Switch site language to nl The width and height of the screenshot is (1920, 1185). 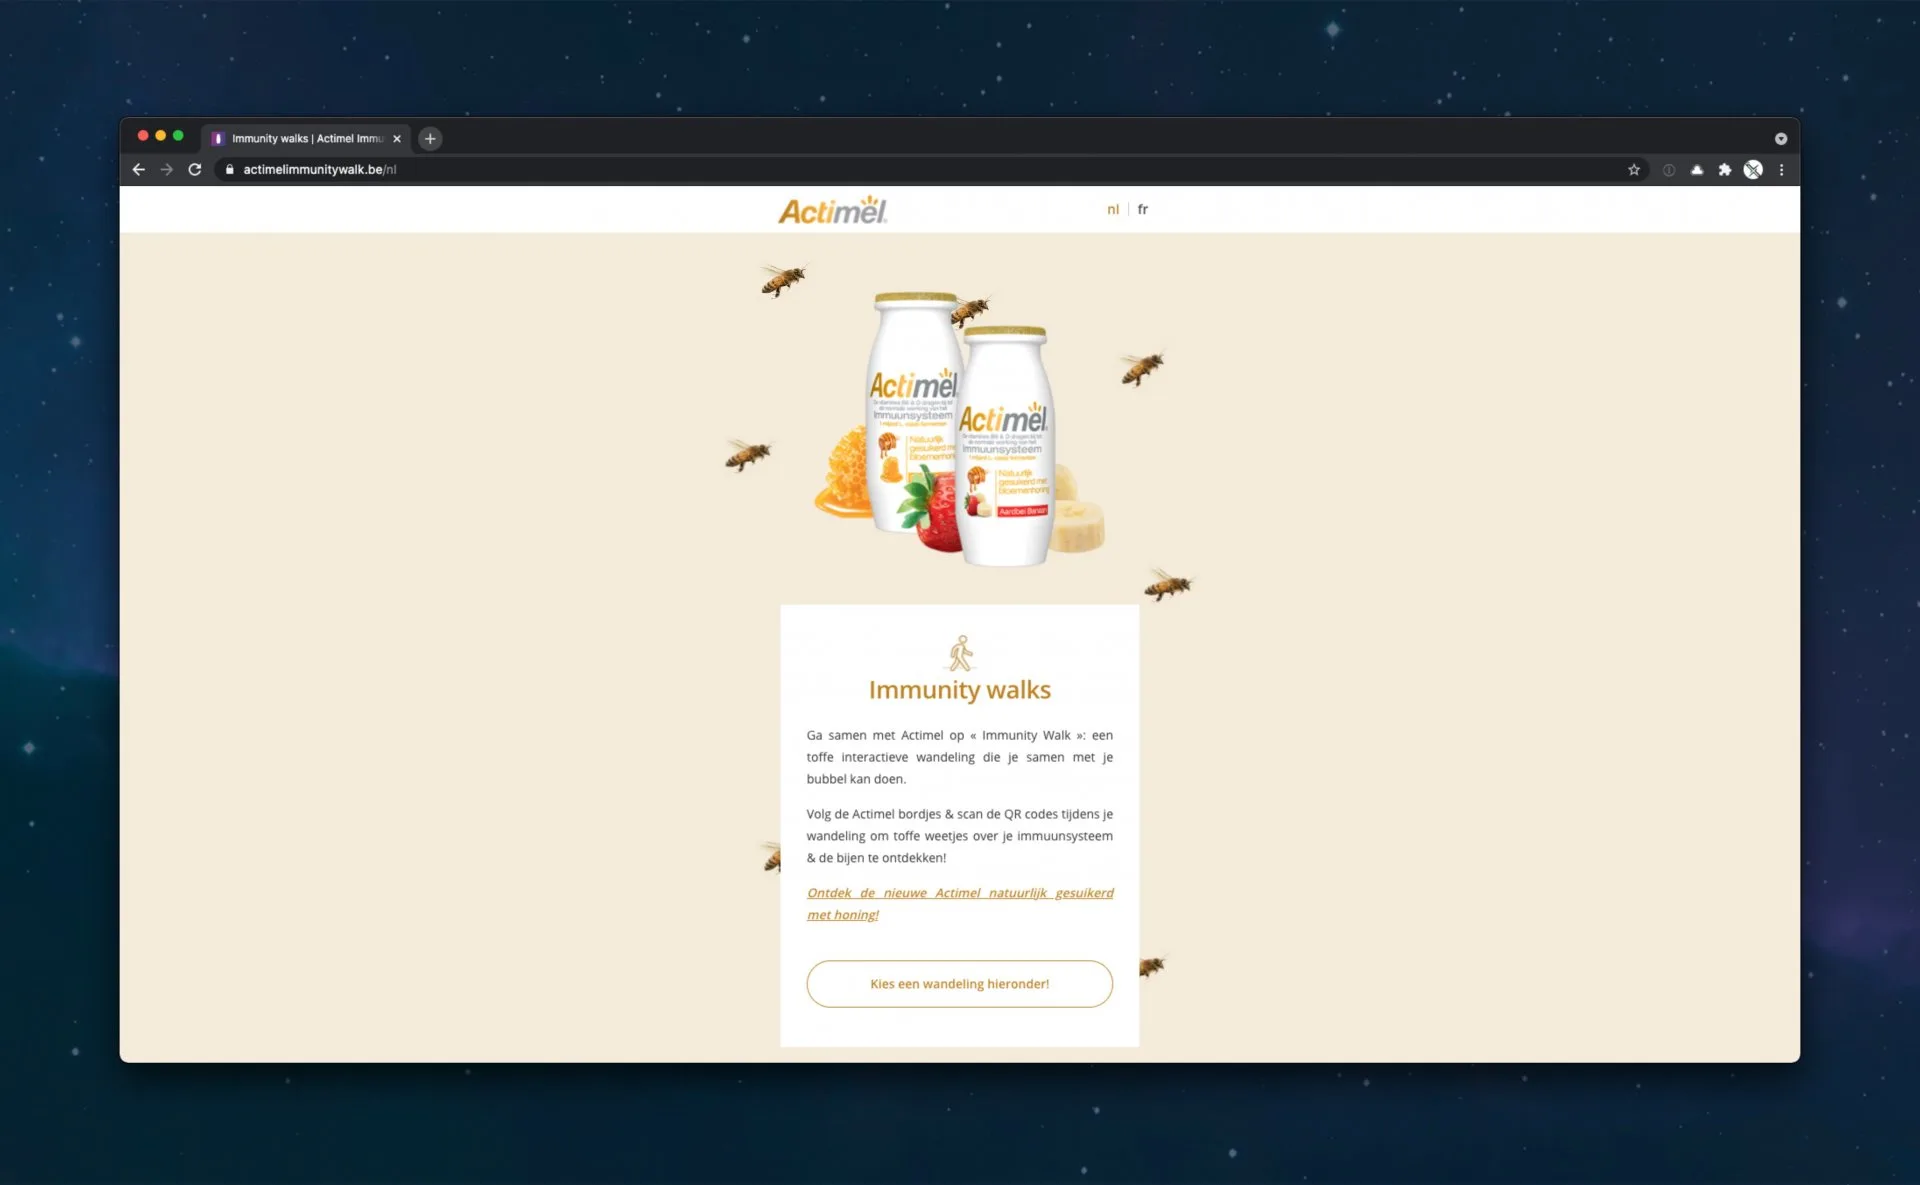[1113, 209]
